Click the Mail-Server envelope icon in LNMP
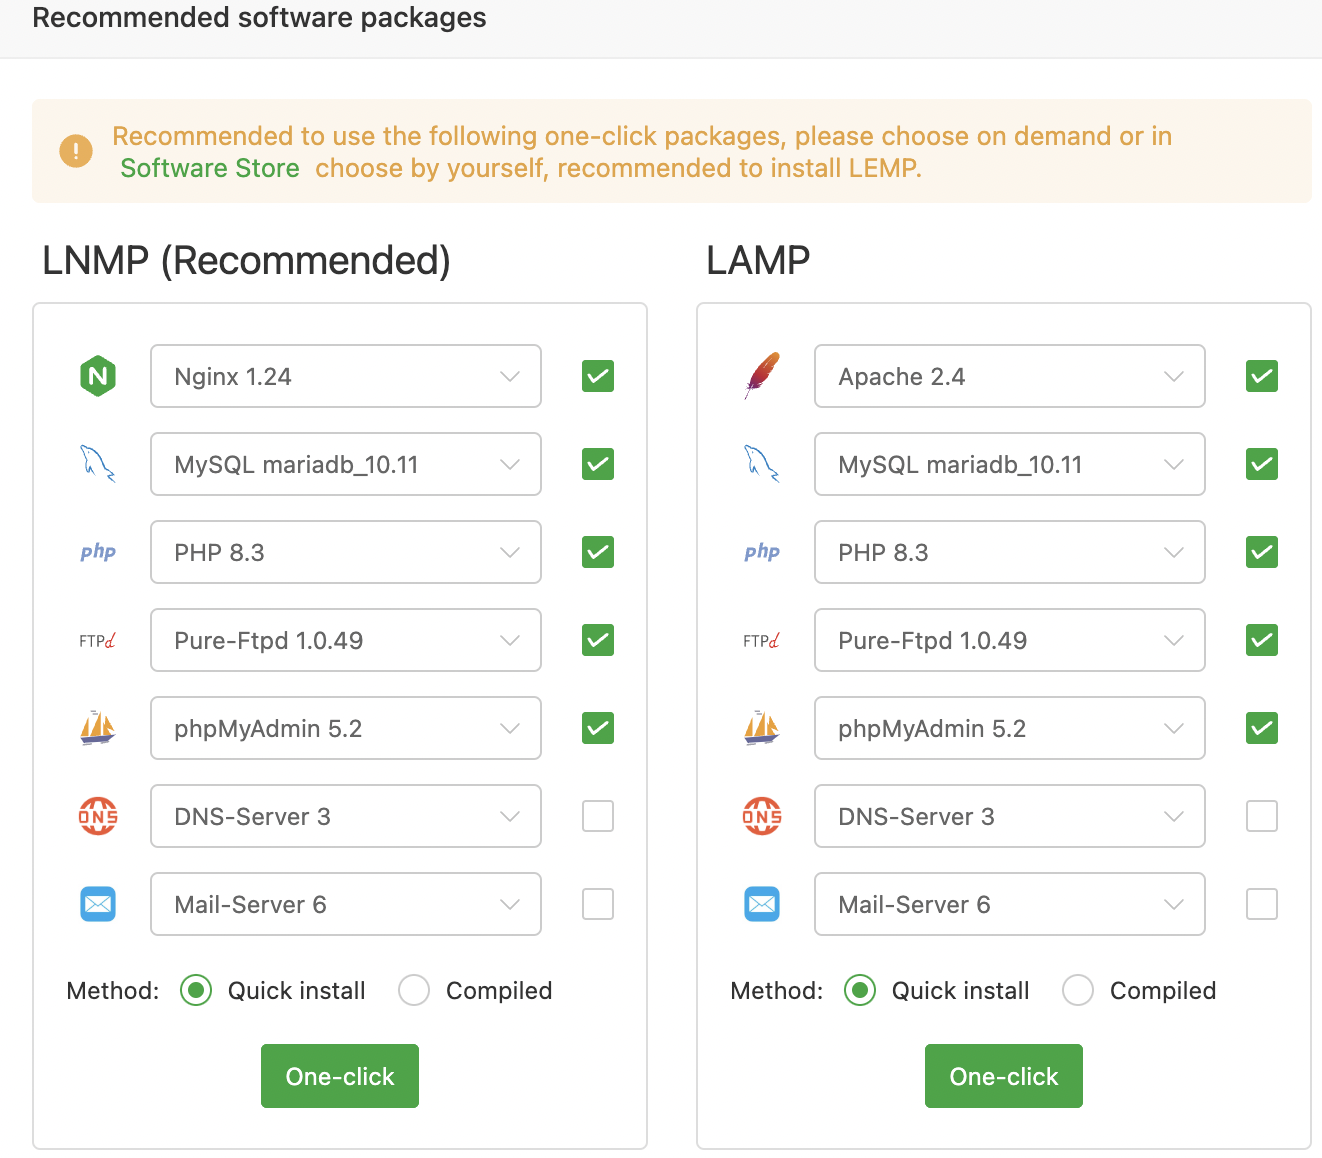 [98, 904]
